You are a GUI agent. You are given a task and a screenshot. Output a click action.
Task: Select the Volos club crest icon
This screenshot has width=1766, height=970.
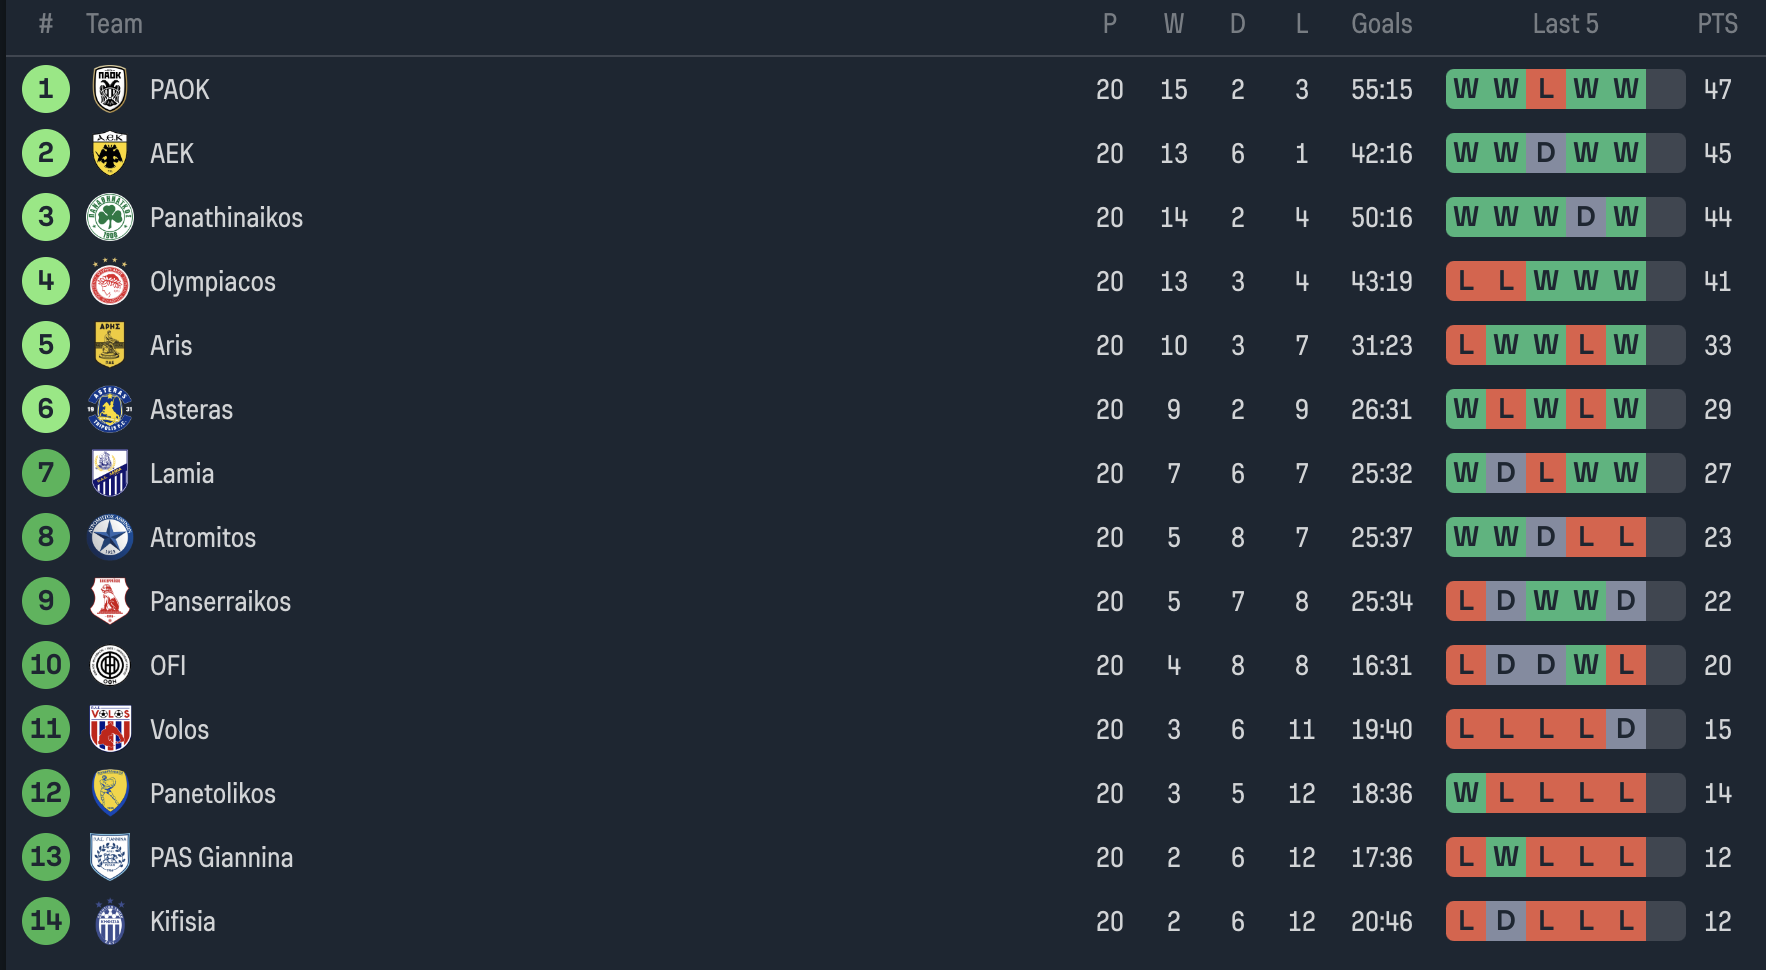tap(110, 730)
